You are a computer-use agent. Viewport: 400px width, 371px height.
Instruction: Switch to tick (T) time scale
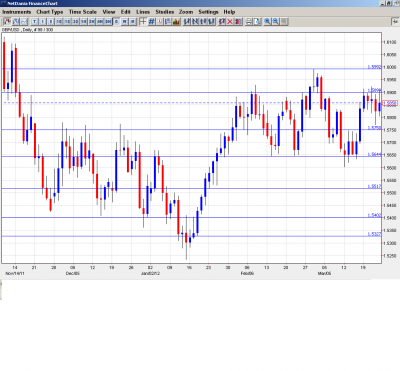coord(34,22)
